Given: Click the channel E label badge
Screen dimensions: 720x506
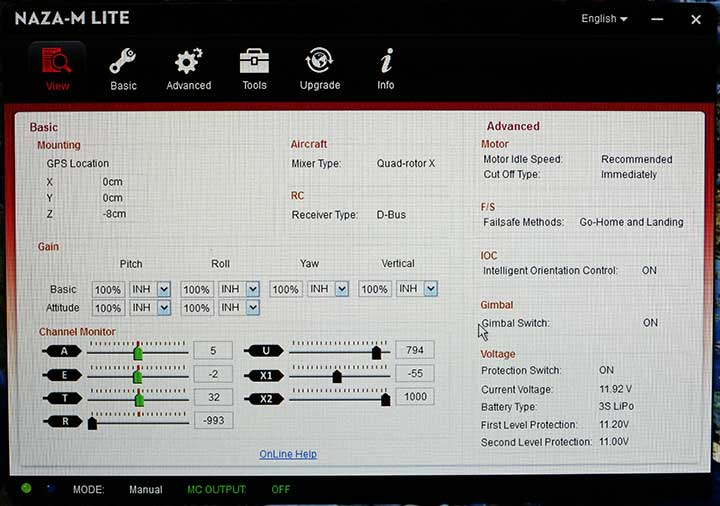Looking at the screenshot, I should (63, 375).
